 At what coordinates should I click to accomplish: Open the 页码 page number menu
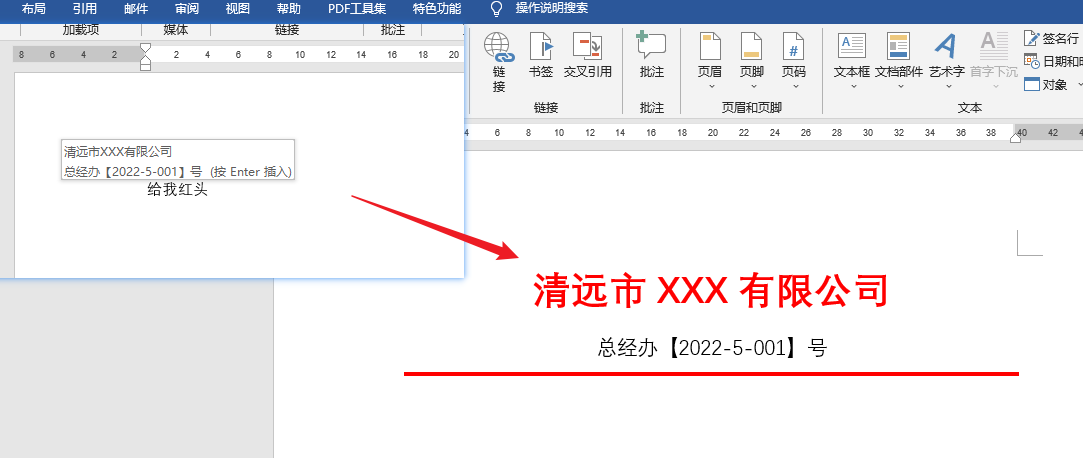click(x=794, y=61)
